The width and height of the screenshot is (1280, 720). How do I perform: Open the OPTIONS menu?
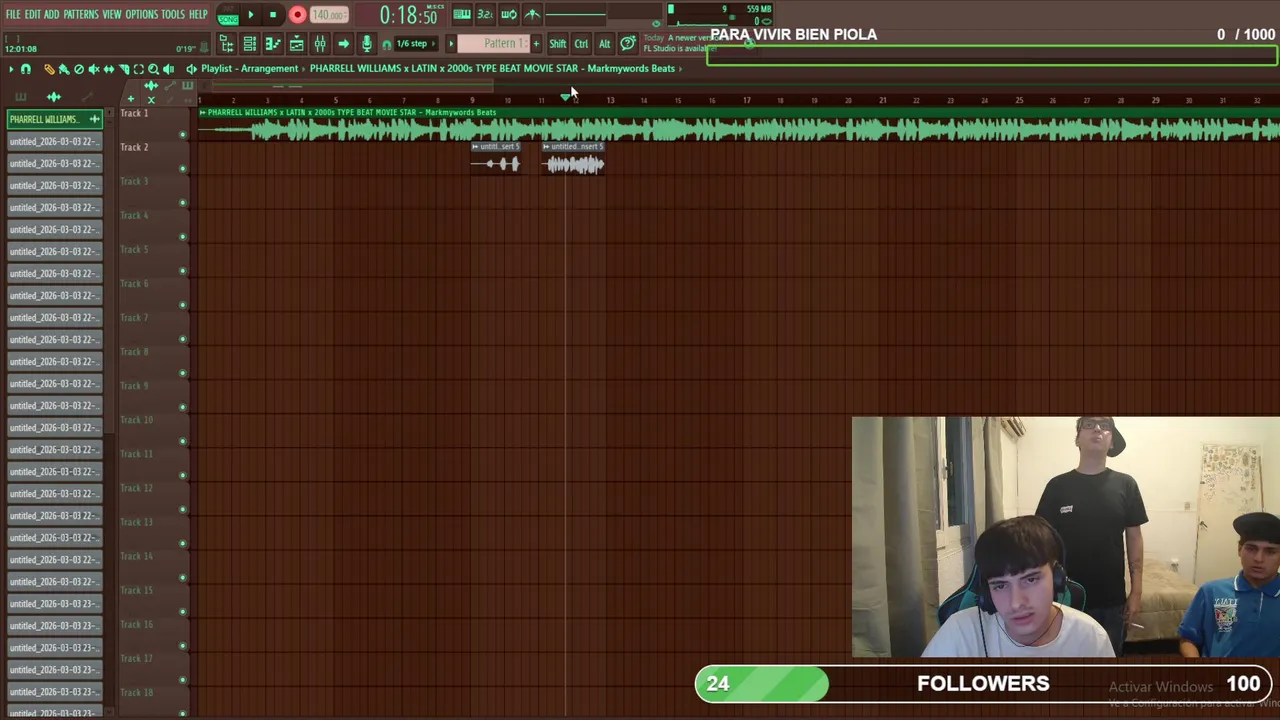click(142, 14)
